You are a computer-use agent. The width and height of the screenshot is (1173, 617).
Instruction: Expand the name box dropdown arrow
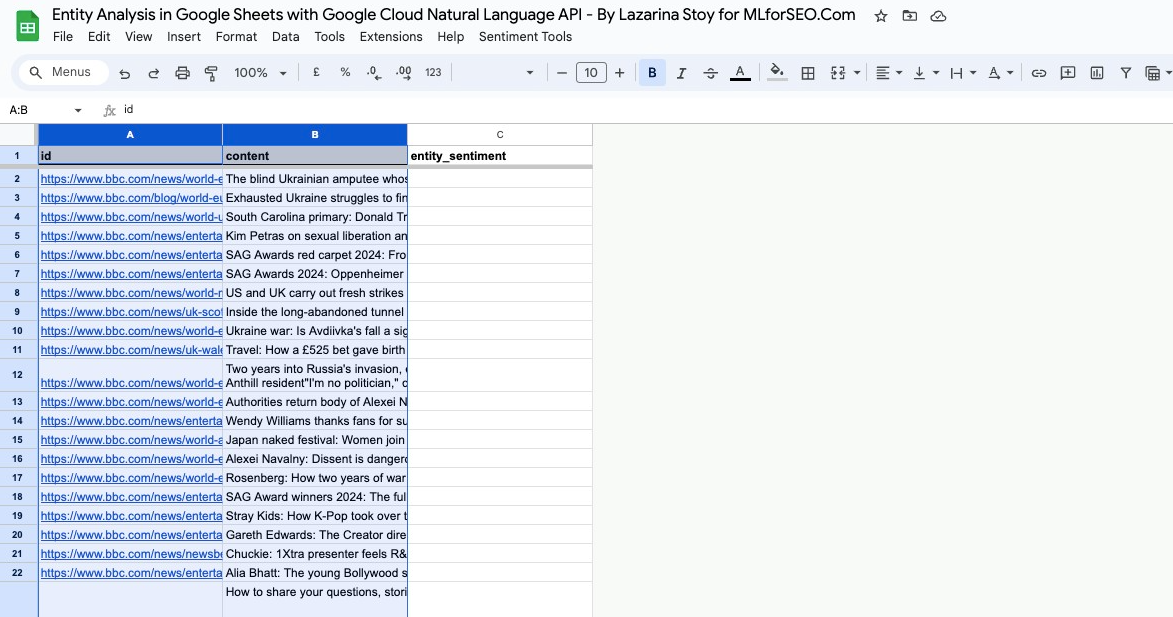(78, 111)
